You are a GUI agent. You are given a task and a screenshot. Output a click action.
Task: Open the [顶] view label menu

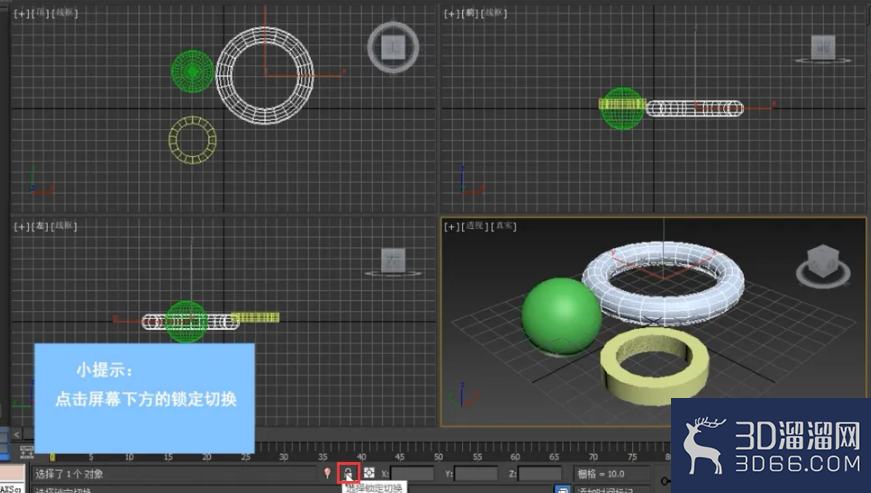pos(39,13)
